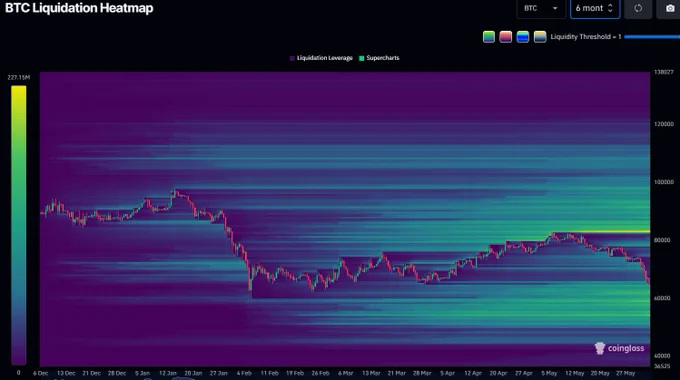
Task: Toggle the Supercharts legend item
Action: pos(379,58)
